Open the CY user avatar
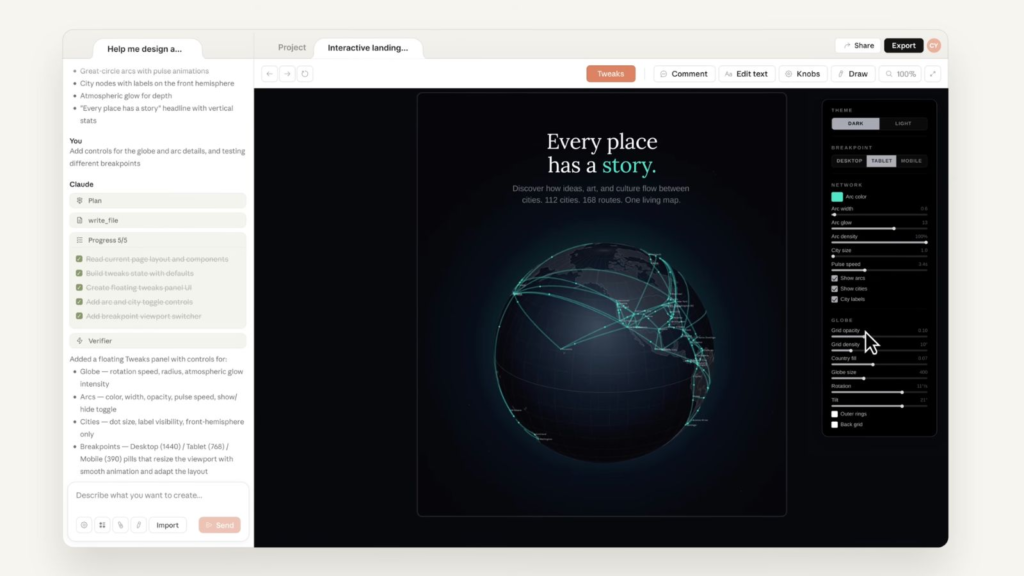 (934, 46)
